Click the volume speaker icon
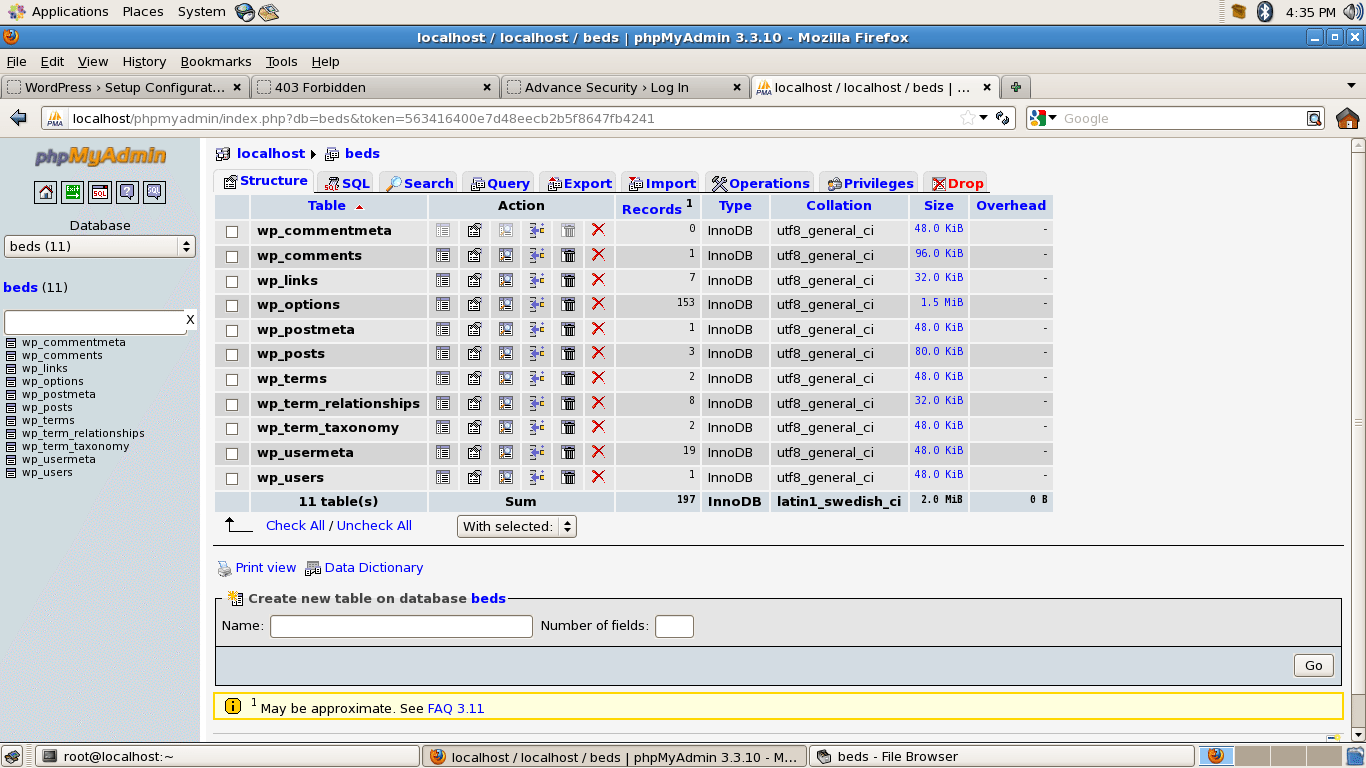The image size is (1366, 768). click(x=1352, y=12)
